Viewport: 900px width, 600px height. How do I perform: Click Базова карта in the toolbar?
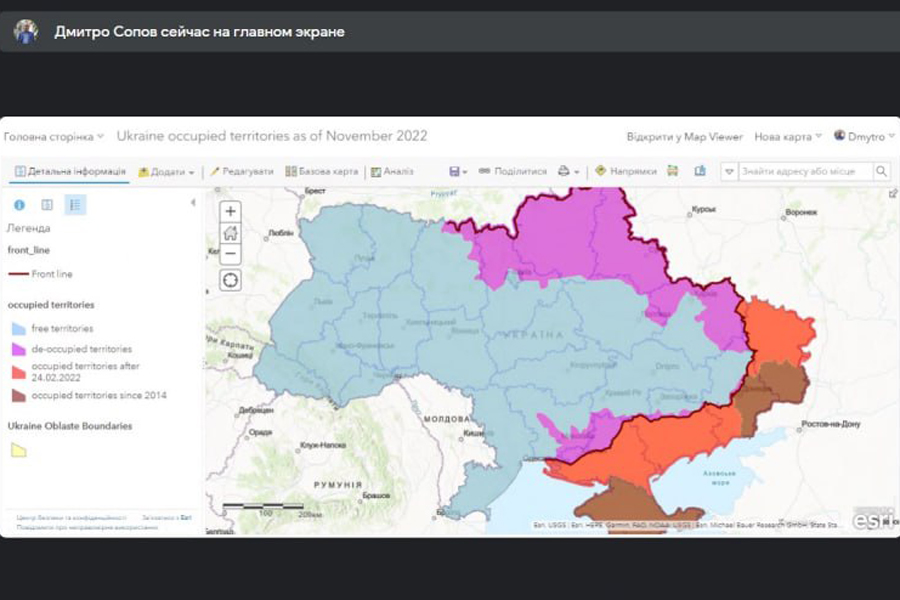point(322,172)
